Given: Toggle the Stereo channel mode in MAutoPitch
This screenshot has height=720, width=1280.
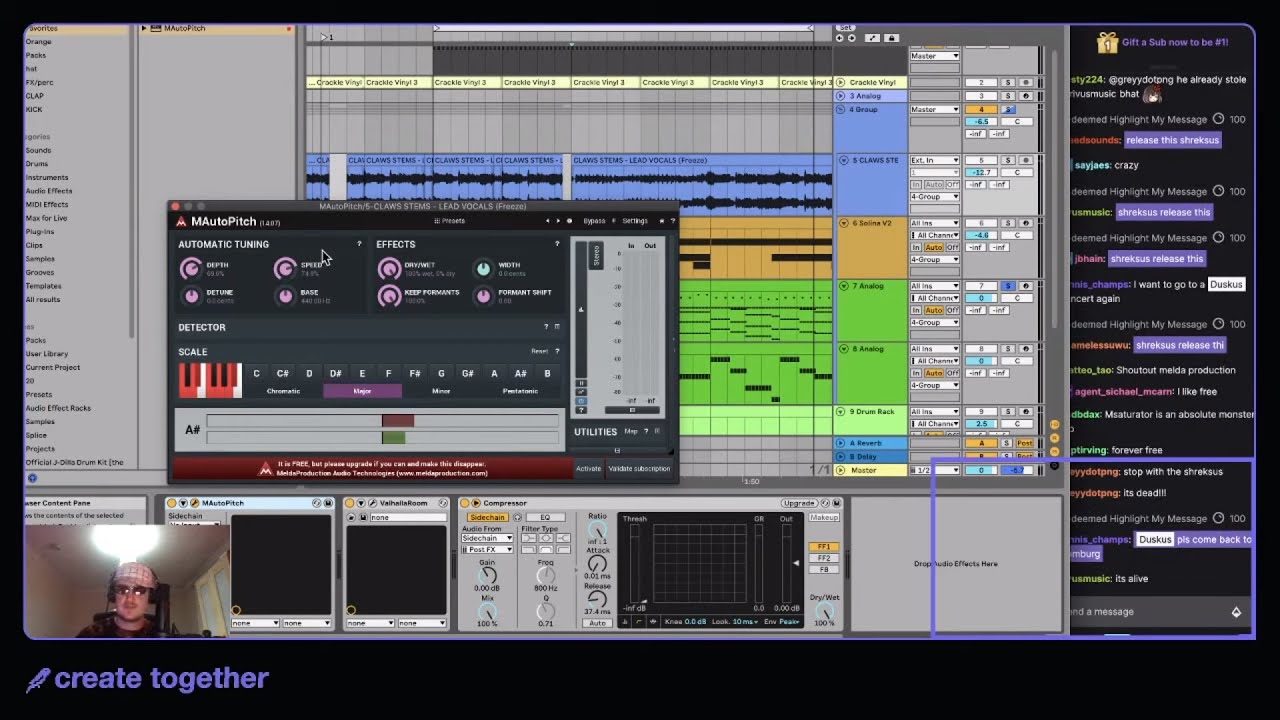Looking at the screenshot, I should point(596,255).
